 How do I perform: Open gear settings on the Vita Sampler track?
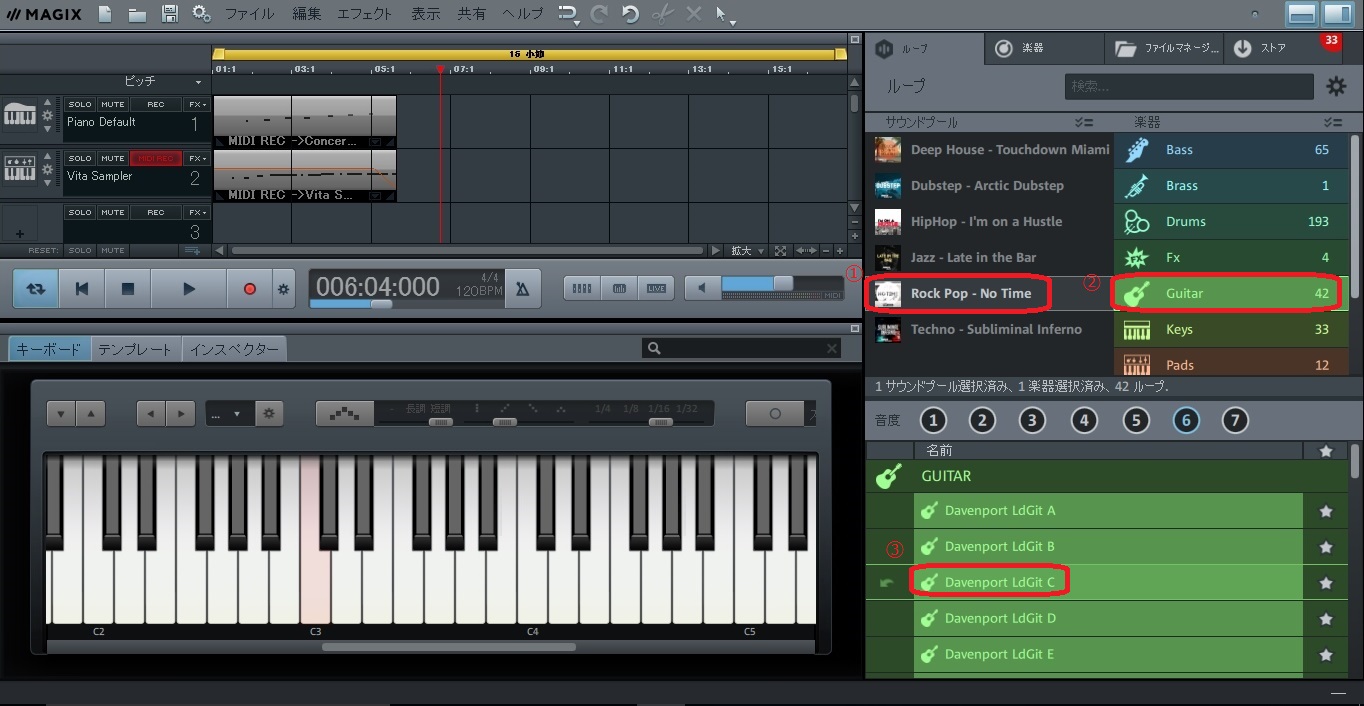(47, 170)
